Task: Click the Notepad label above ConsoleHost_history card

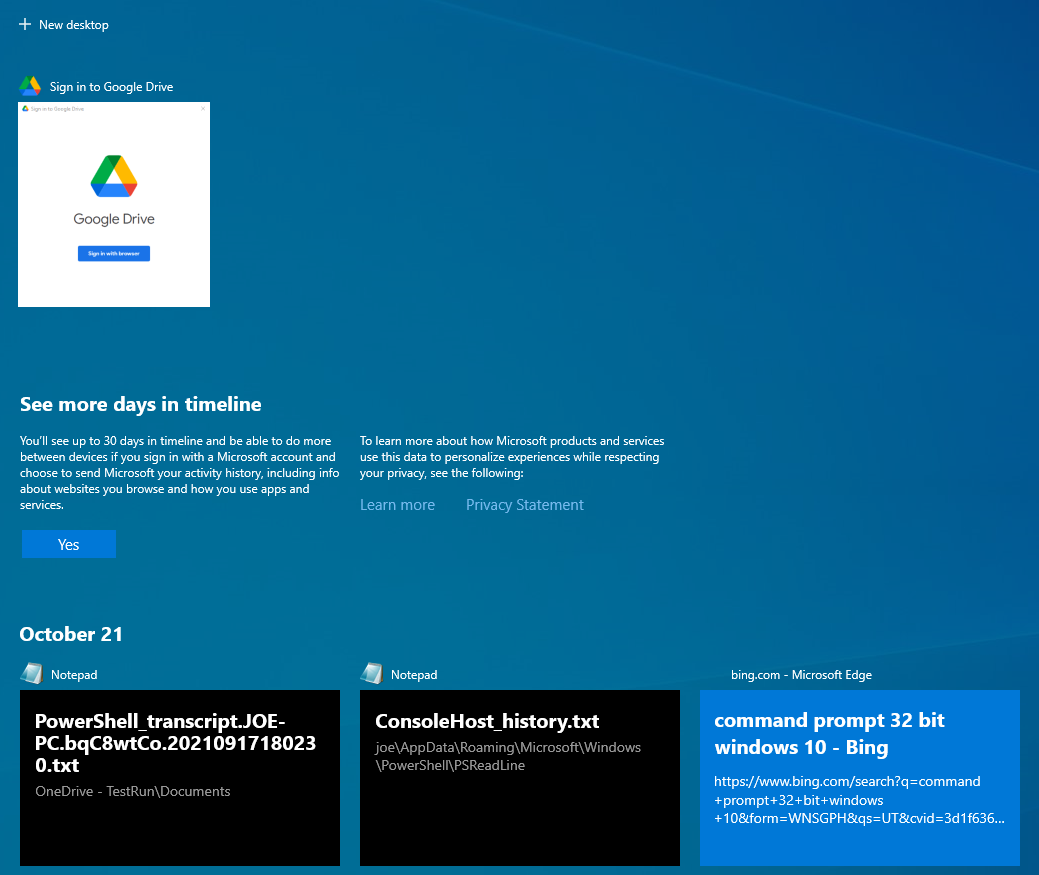Action: [414, 674]
